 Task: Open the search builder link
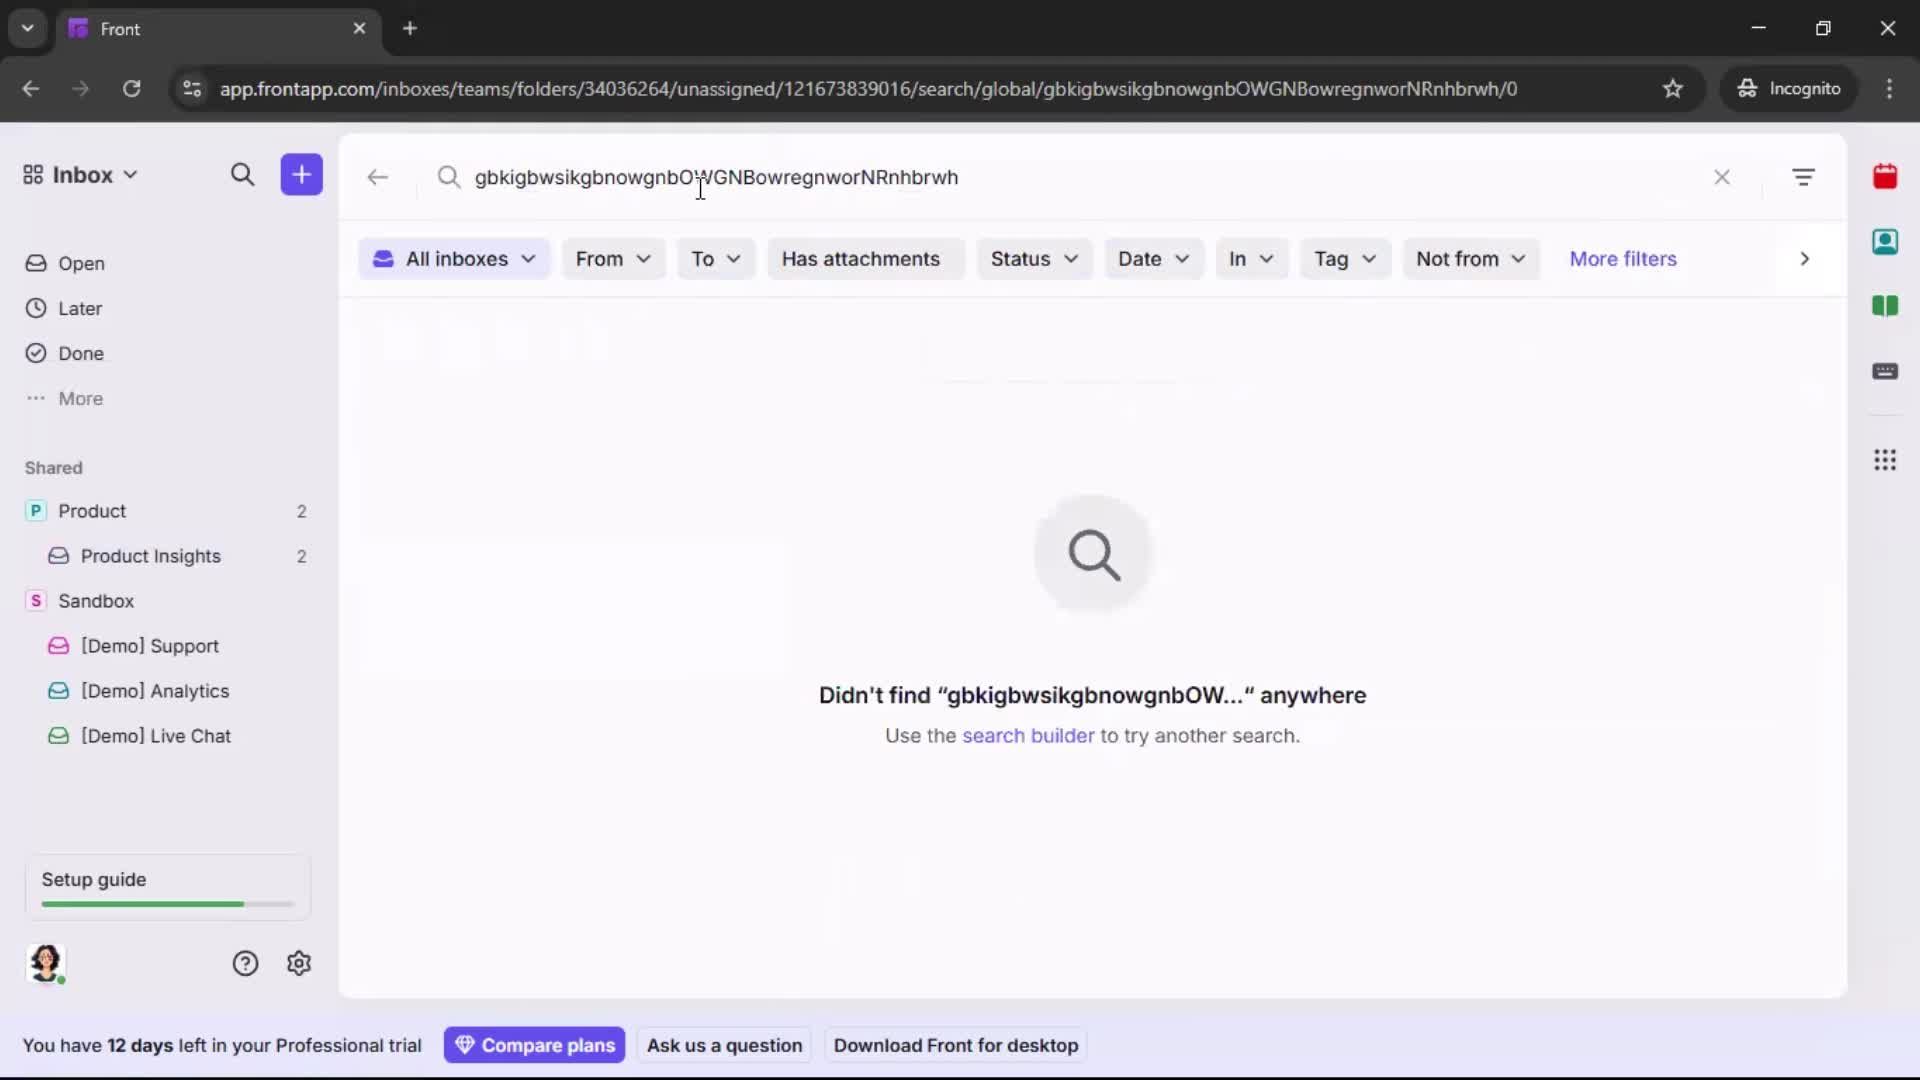[x=1029, y=735]
